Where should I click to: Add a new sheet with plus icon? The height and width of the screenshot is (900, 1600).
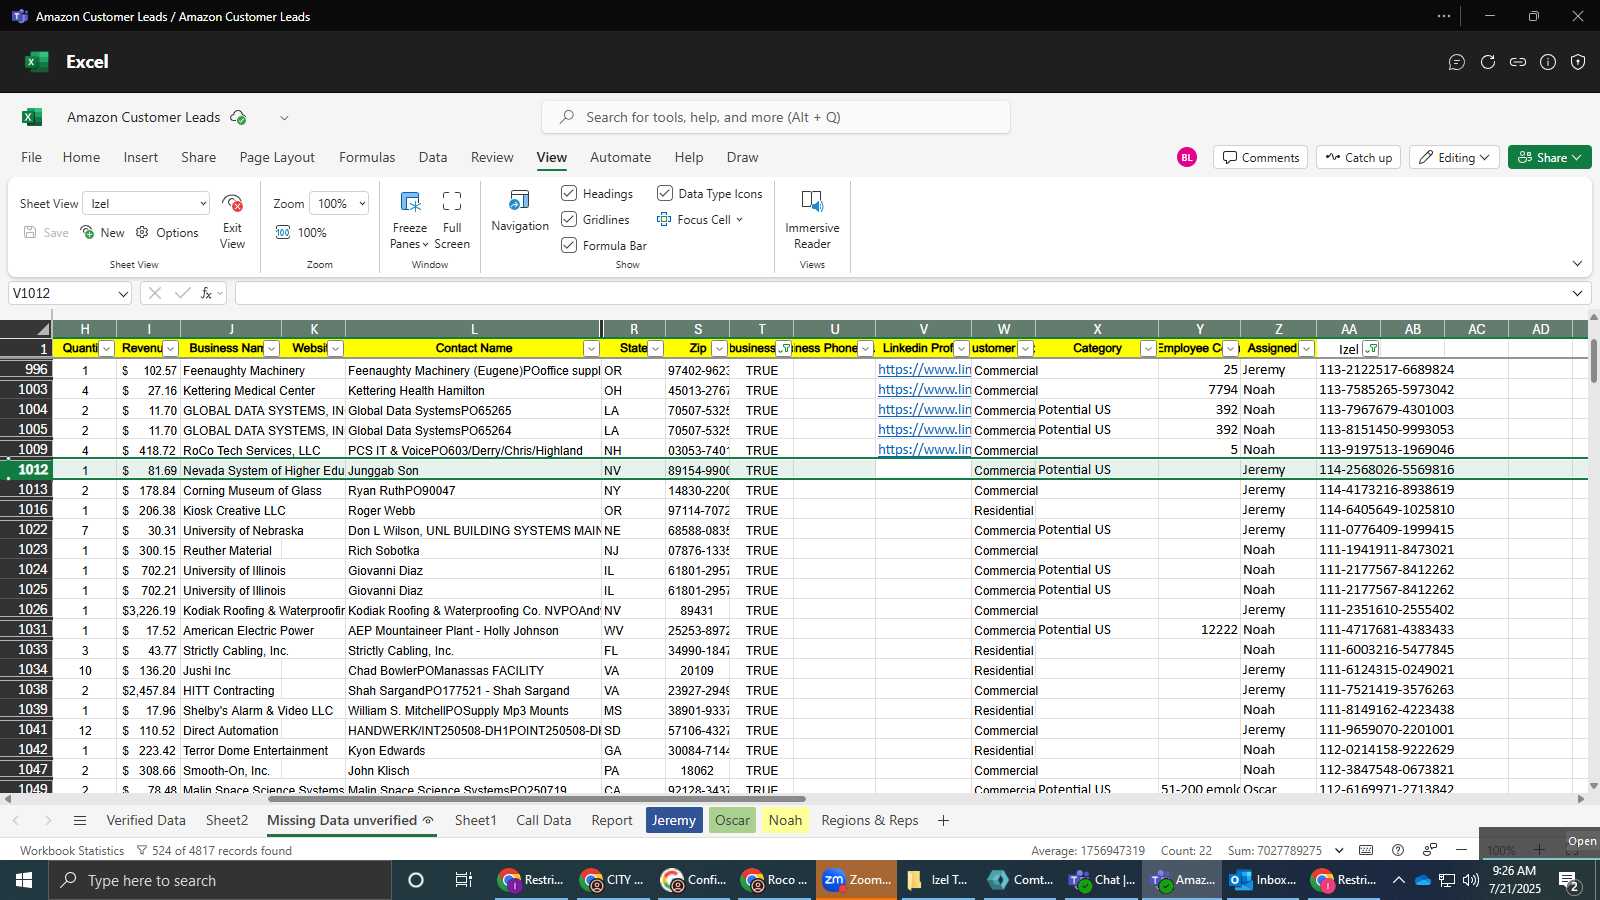[943, 821]
